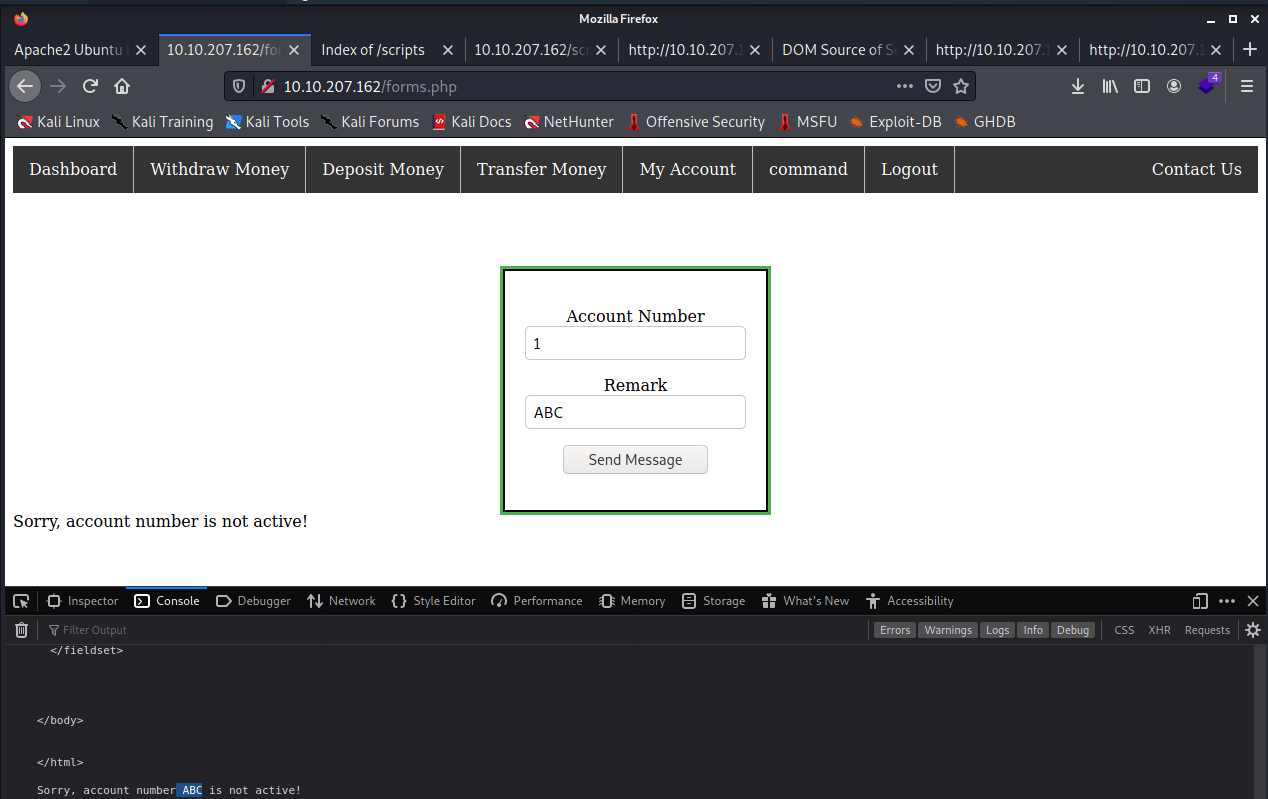Toggle the Errors filter in console
This screenshot has width=1268, height=799.
point(895,630)
